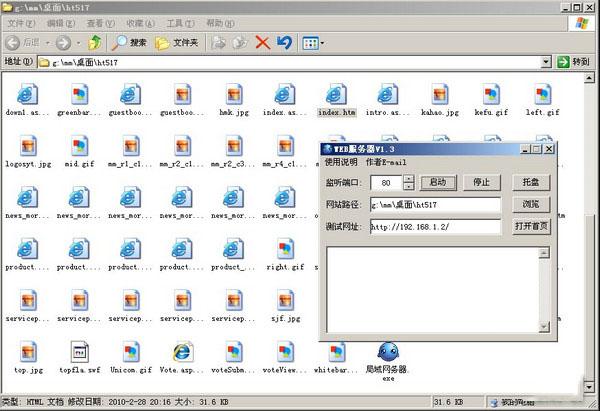Select the index.htm file
600x411 pixels.
tap(336, 100)
